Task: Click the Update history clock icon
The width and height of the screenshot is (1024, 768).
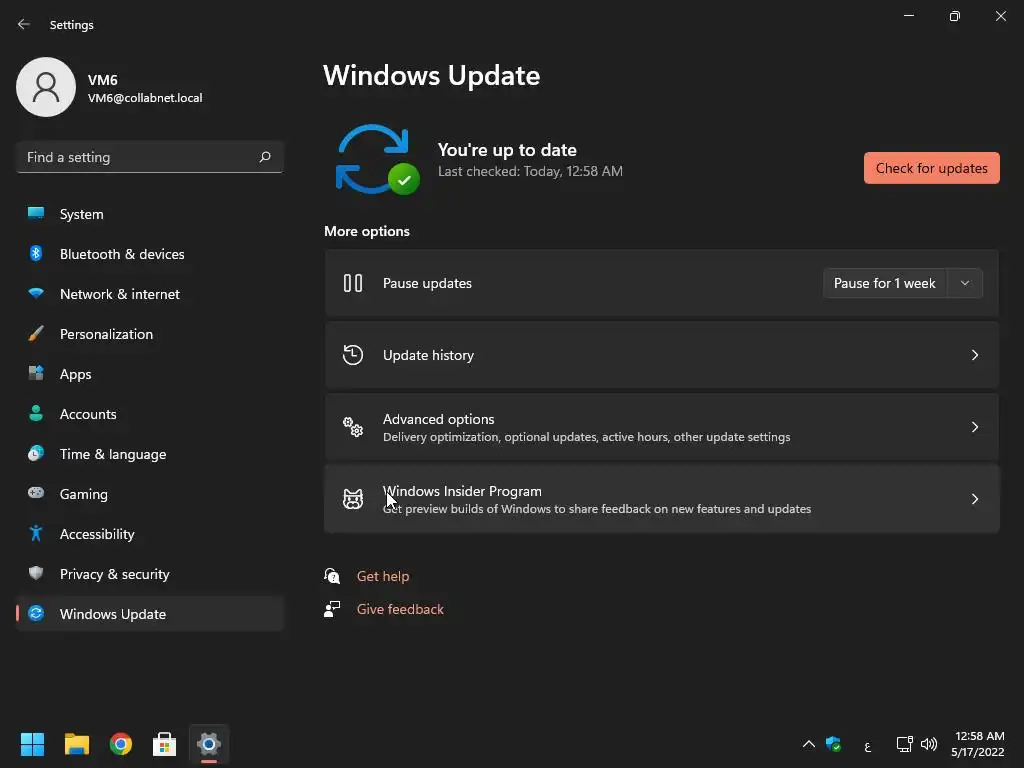Action: [353, 355]
